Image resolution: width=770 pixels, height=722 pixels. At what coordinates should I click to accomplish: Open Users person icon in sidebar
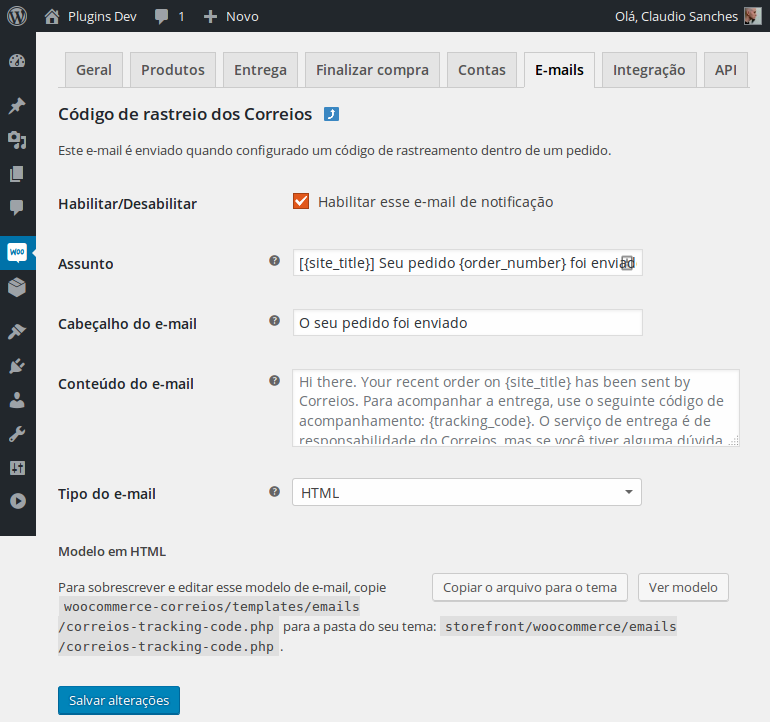coord(17,400)
